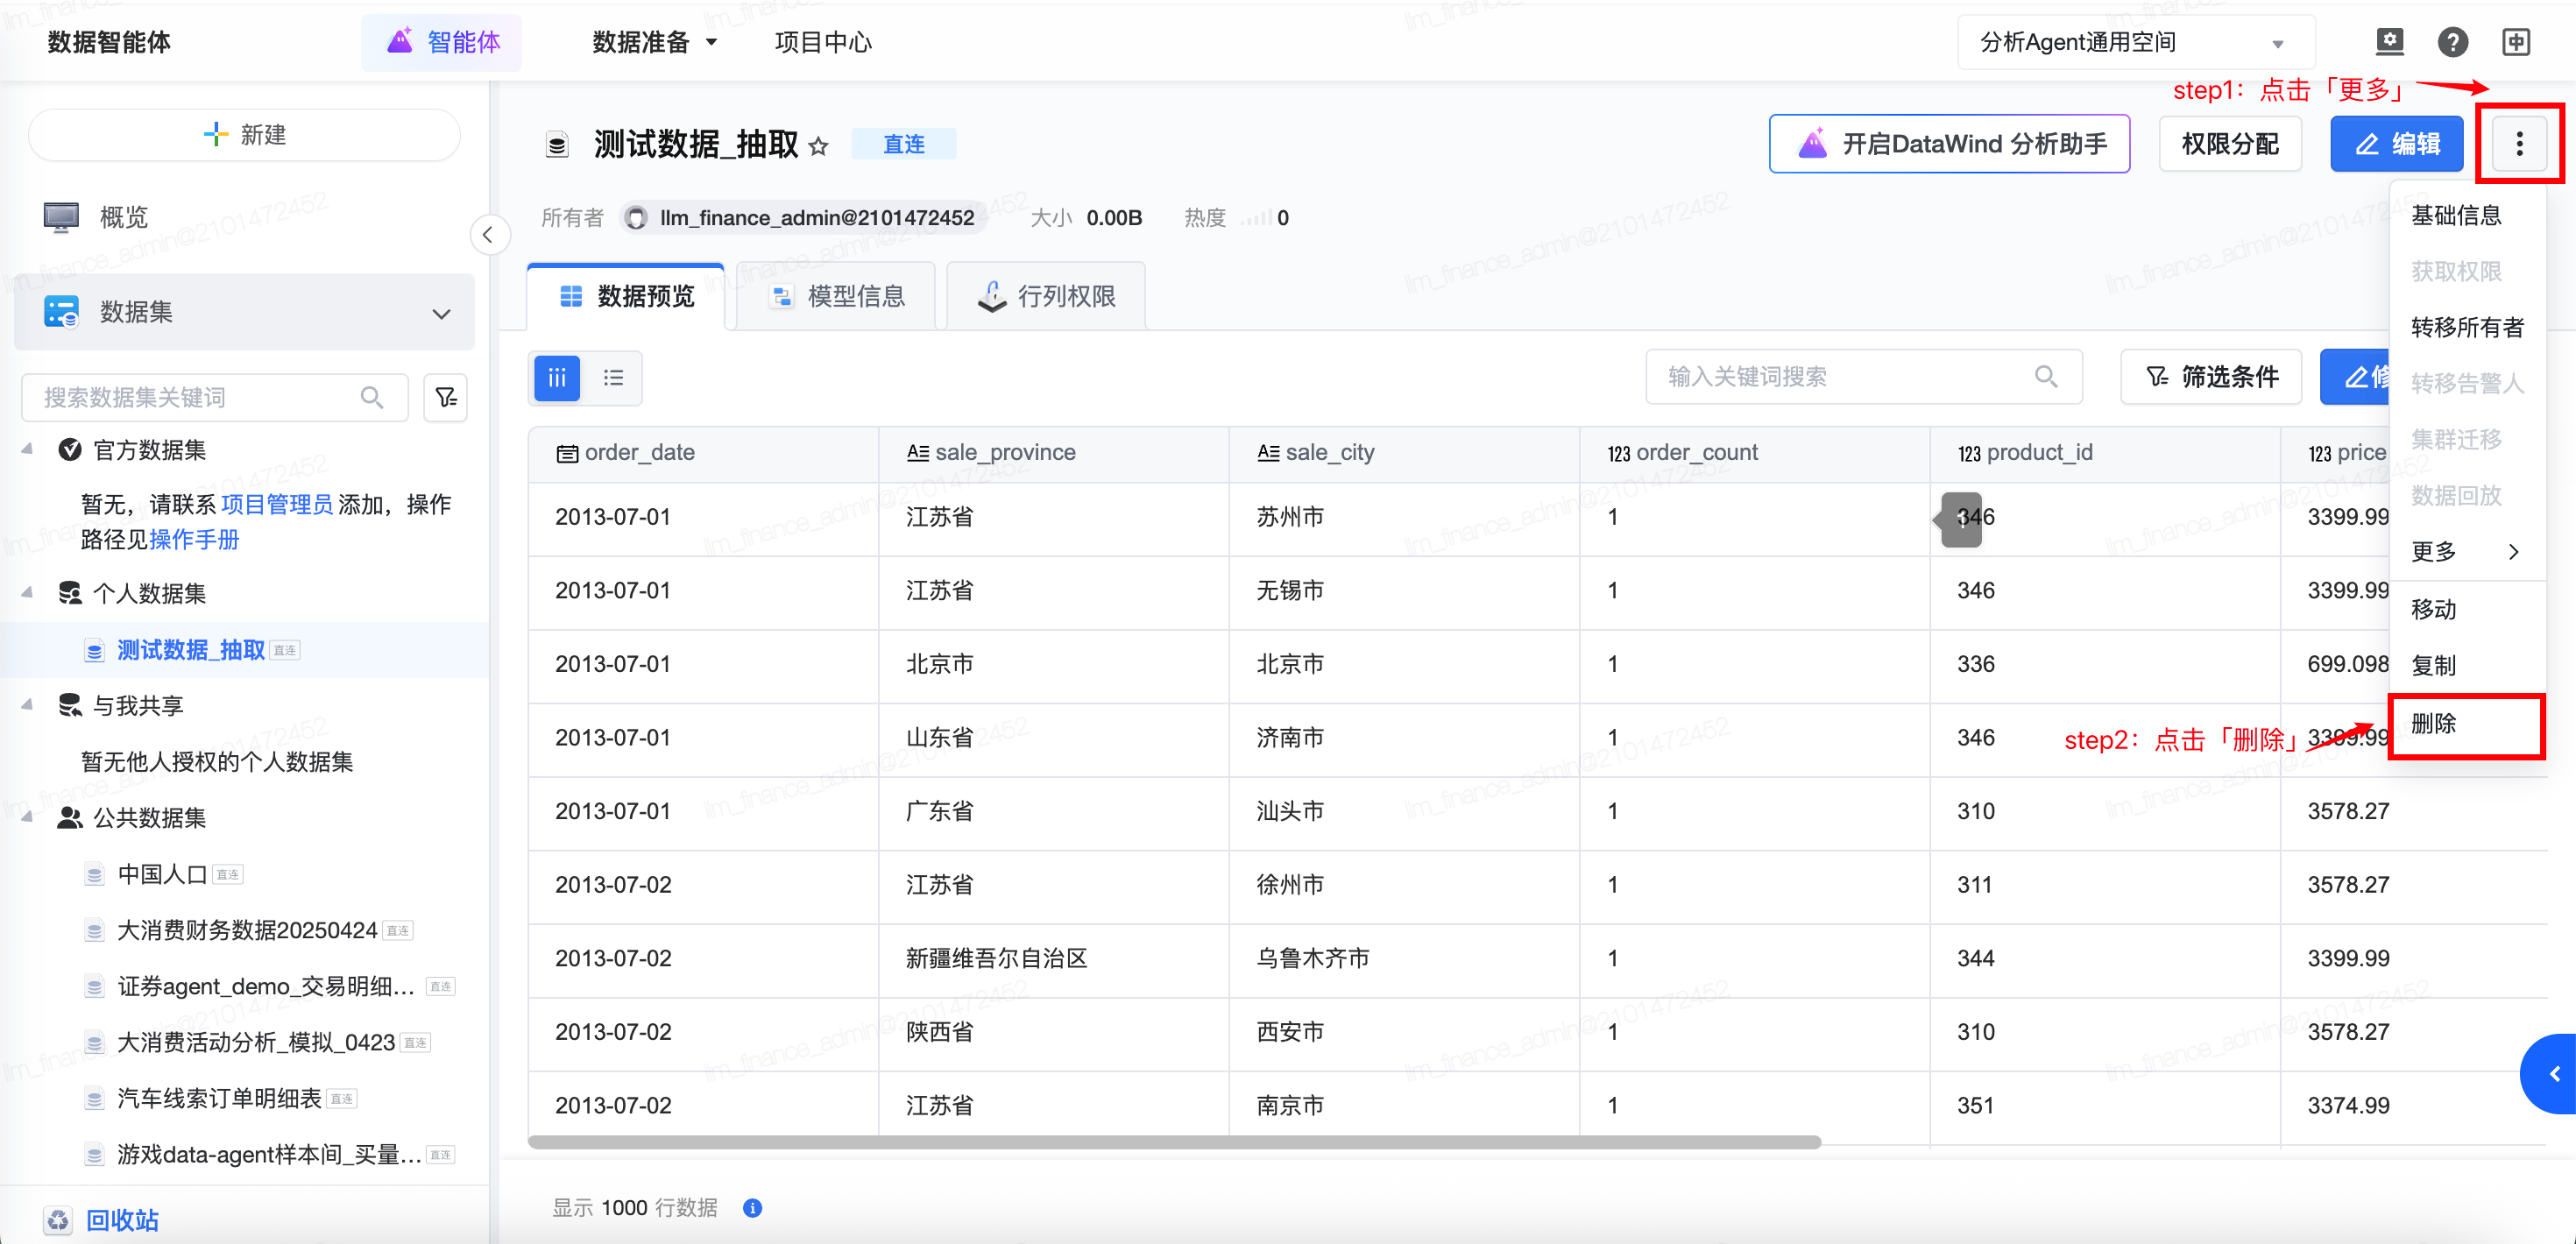Click the blue 编辑 button

click(2396, 144)
